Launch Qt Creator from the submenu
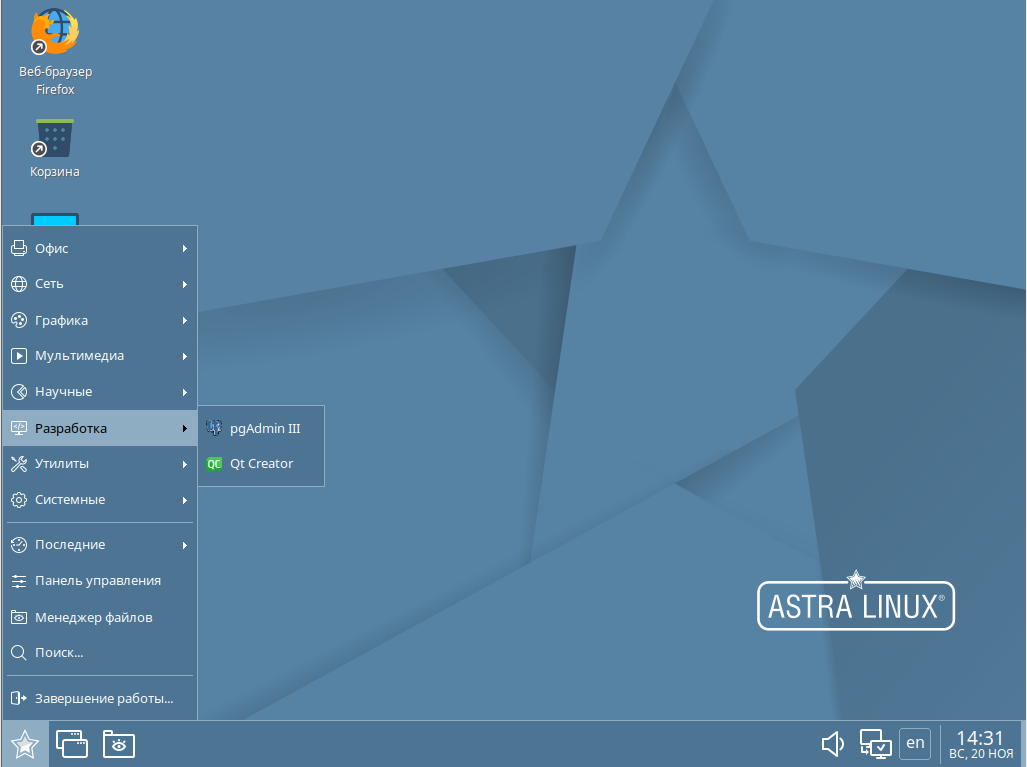The height and width of the screenshot is (767, 1027). (x=261, y=464)
